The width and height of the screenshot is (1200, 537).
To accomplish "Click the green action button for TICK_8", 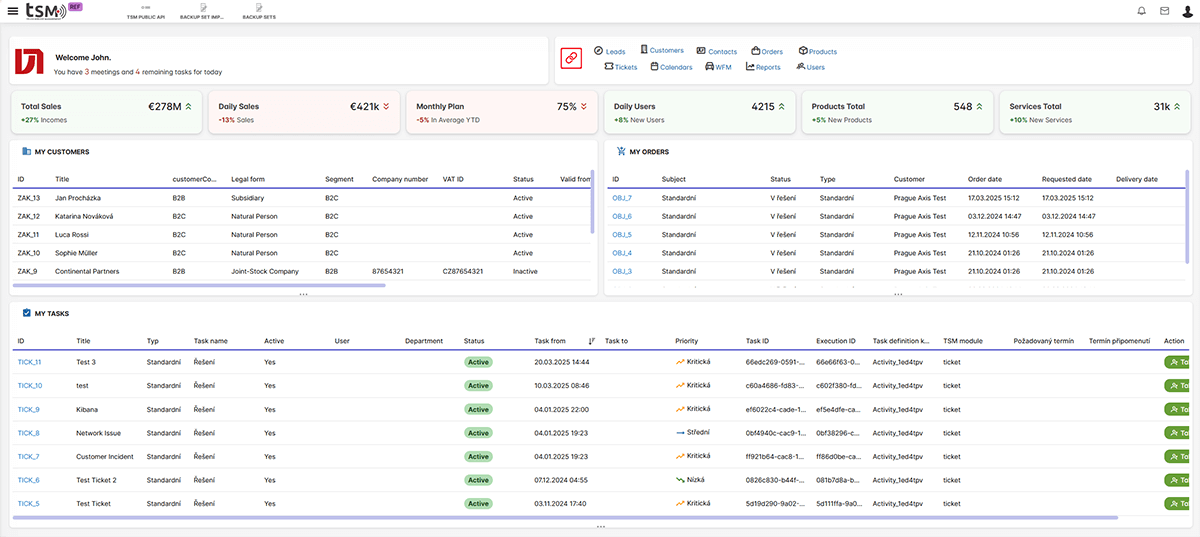I will pos(1176,433).
